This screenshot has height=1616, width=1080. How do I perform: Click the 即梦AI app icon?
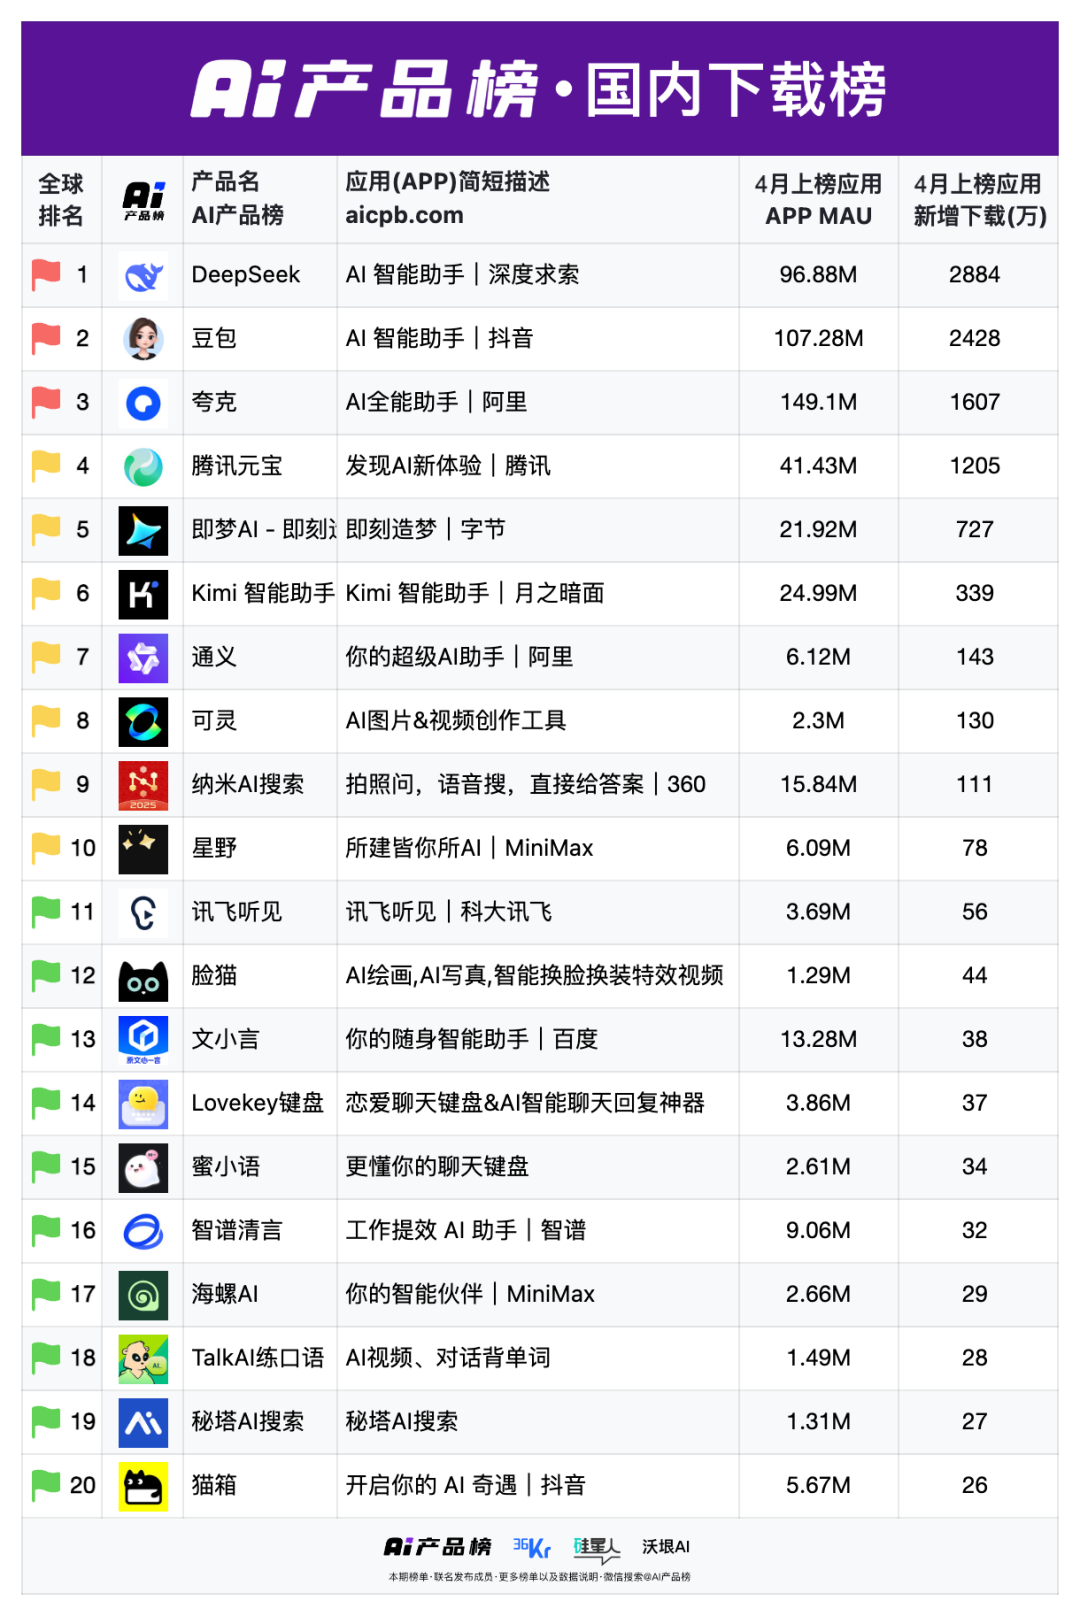(x=143, y=530)
